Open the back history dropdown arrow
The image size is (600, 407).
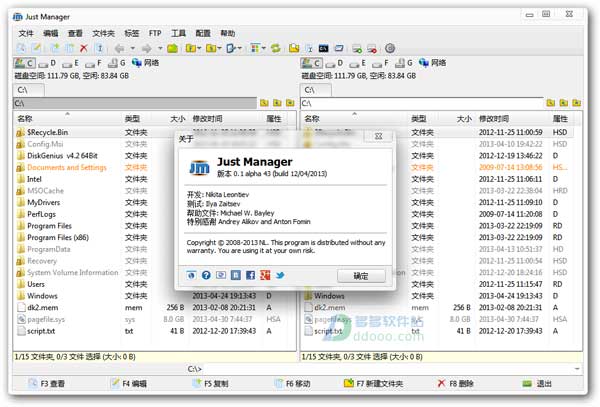click(x=133, y=48)
